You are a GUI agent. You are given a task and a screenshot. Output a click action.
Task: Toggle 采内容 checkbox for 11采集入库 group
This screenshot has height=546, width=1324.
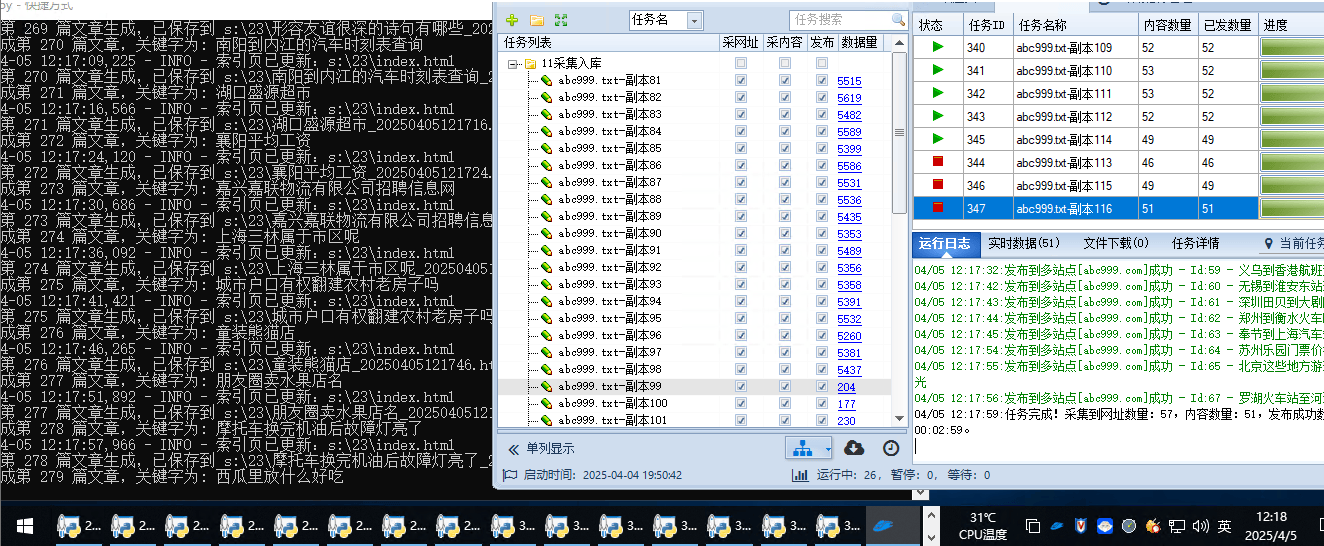coord(784,63)
